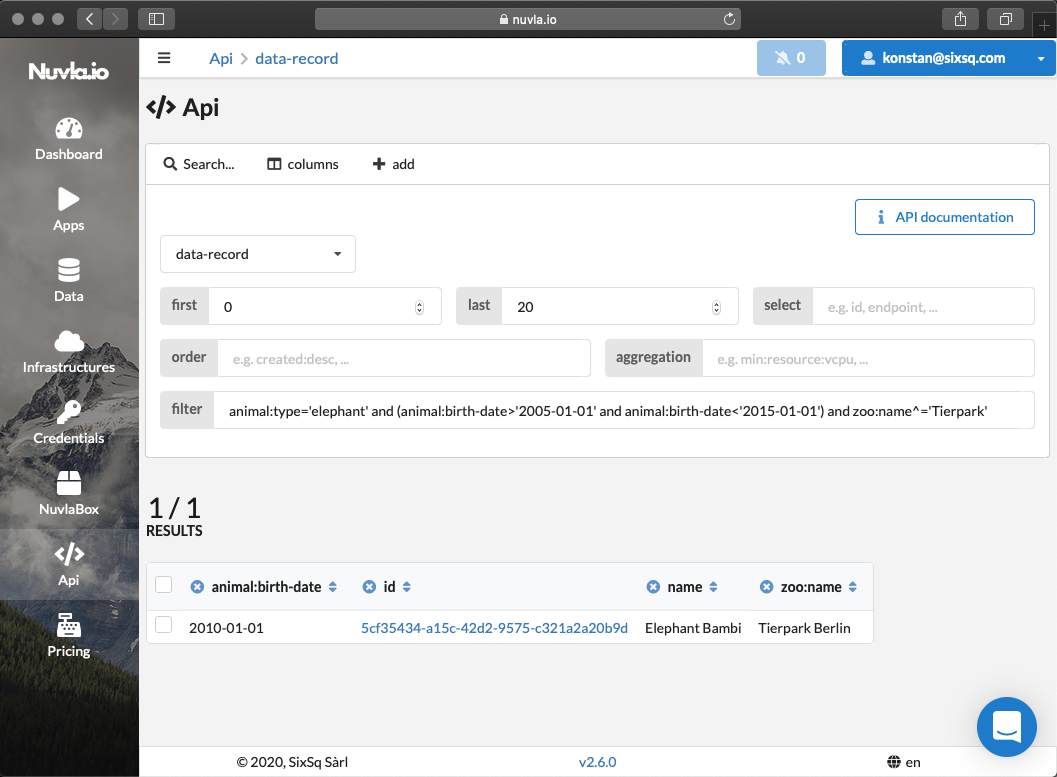The width and height of the screenshot is (1057, 777).
Task: Open the language selector showing en
Action: (903, 761)
